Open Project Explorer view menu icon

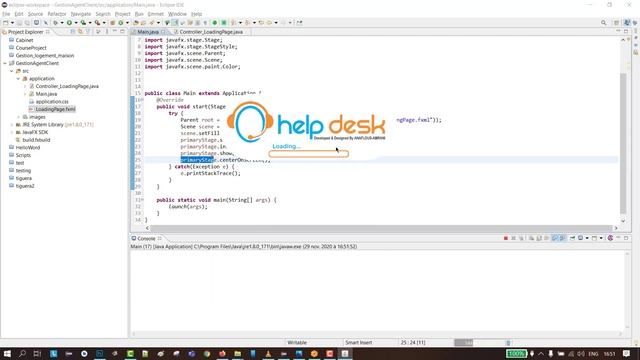point(107,31)
